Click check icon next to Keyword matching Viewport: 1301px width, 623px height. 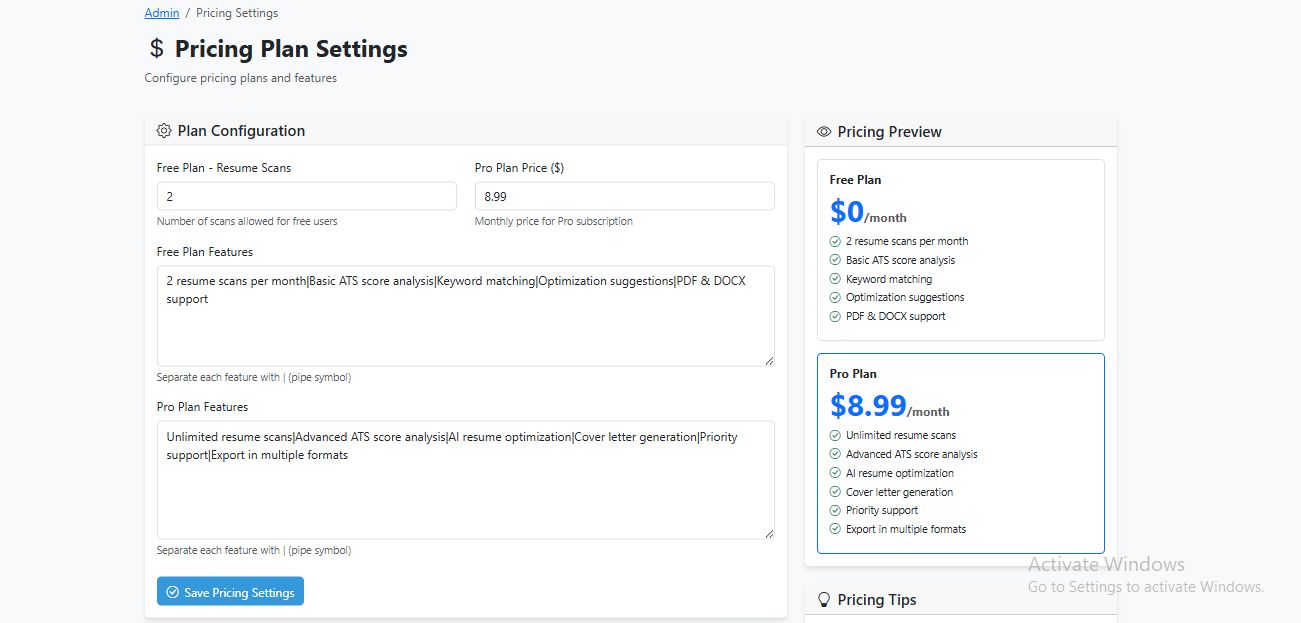[835, 279]
